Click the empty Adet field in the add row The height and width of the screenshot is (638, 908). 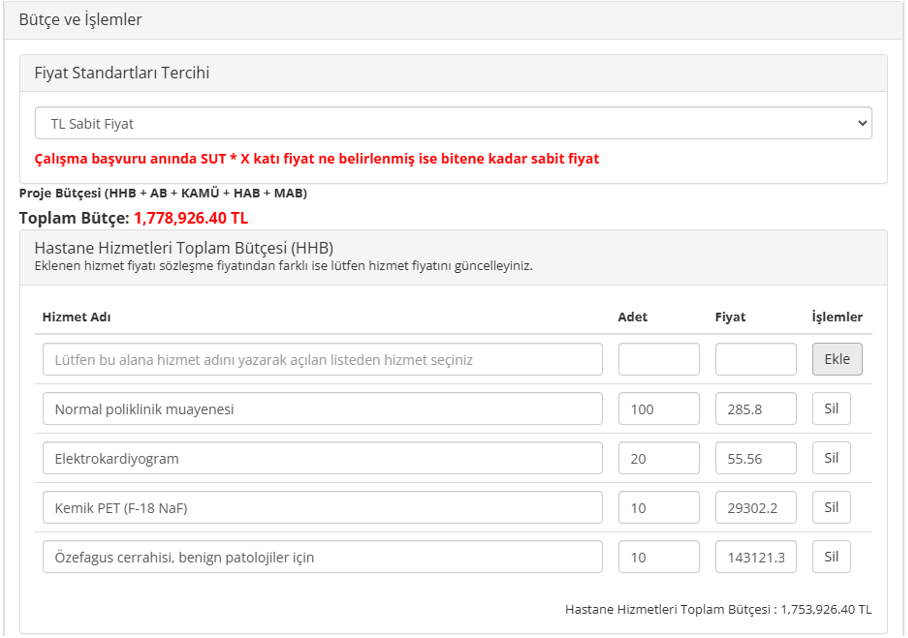[x=658, y=359]
